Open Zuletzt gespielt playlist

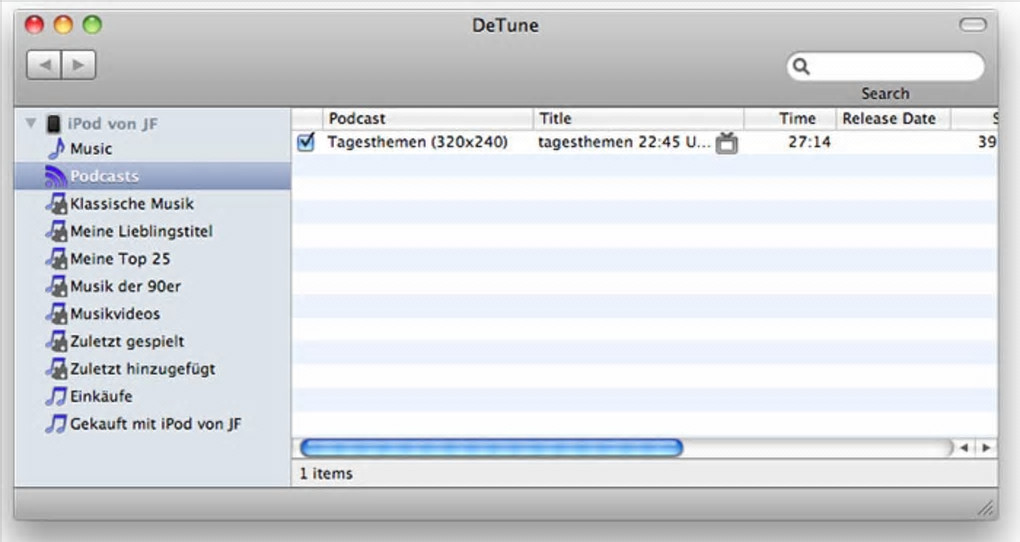pyautogui.click(x=128, y=342)
